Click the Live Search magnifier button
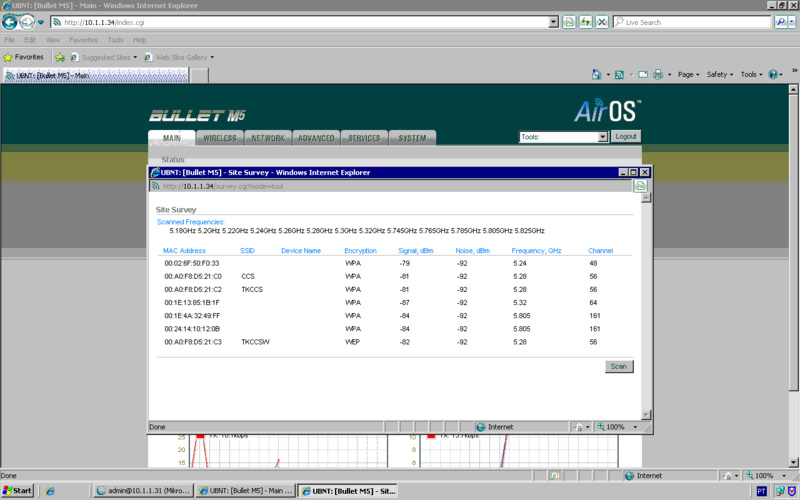This screenshot has width=800, height=500. 780,22
